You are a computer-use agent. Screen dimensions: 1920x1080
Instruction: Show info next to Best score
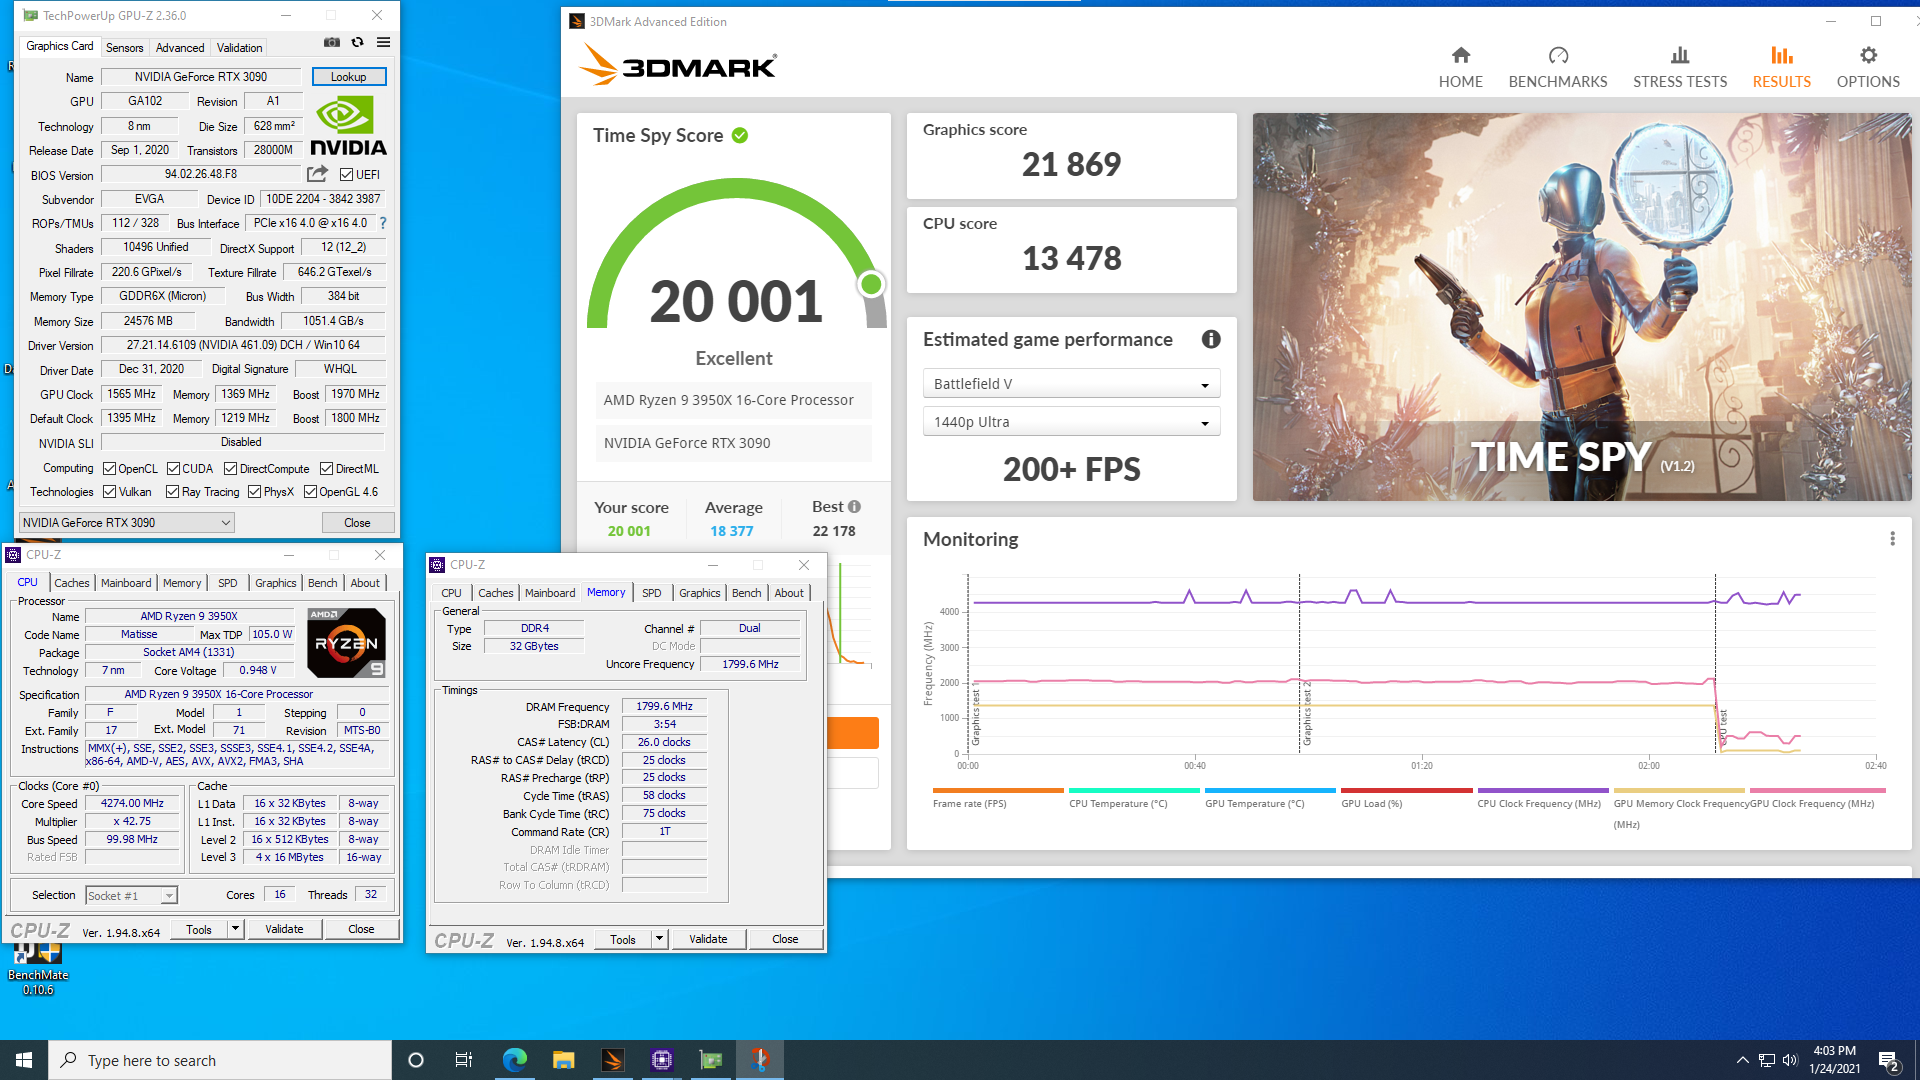(854, 507)
